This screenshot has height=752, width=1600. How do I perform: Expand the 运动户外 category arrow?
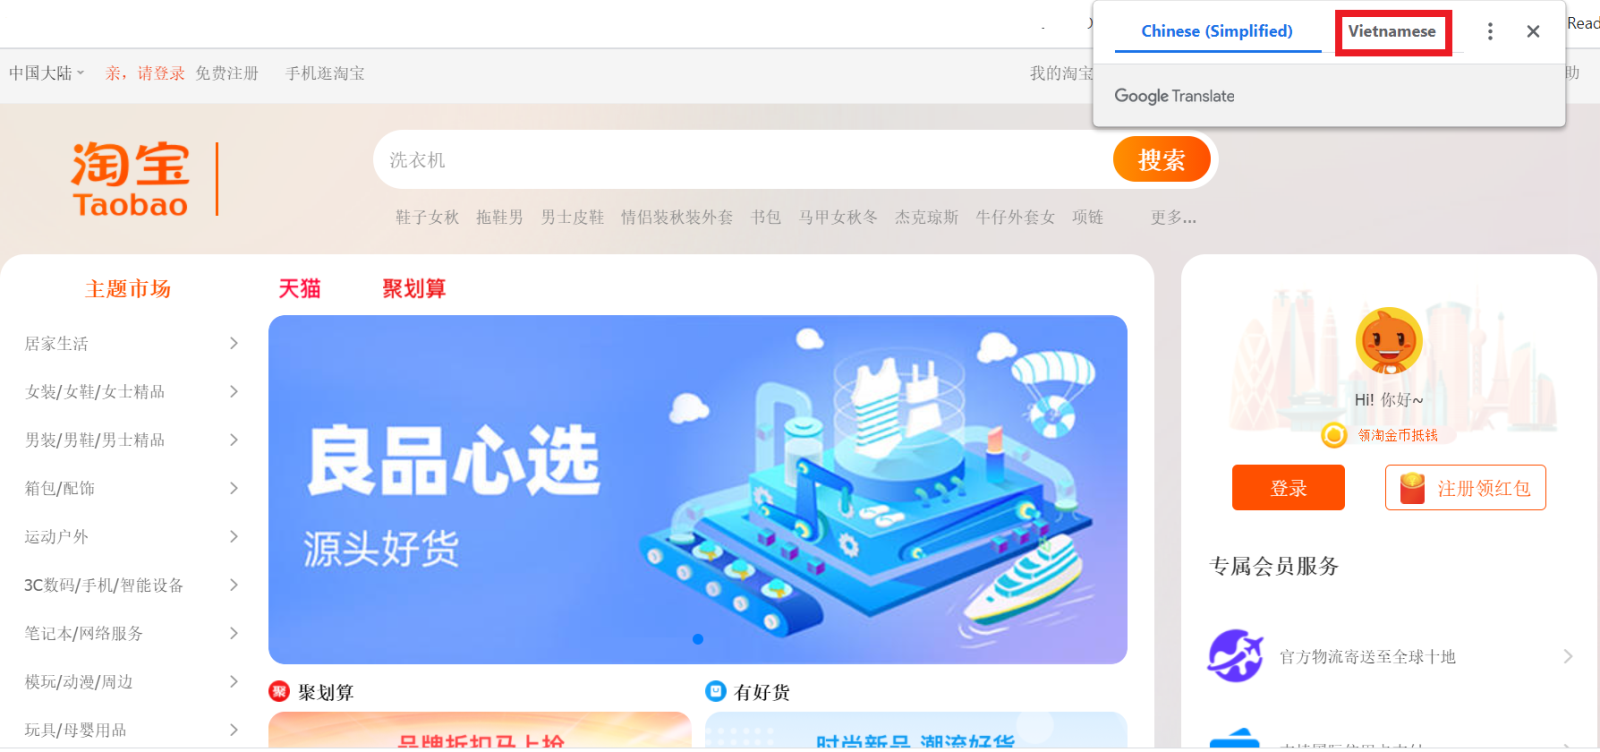(x=234, y=537)
